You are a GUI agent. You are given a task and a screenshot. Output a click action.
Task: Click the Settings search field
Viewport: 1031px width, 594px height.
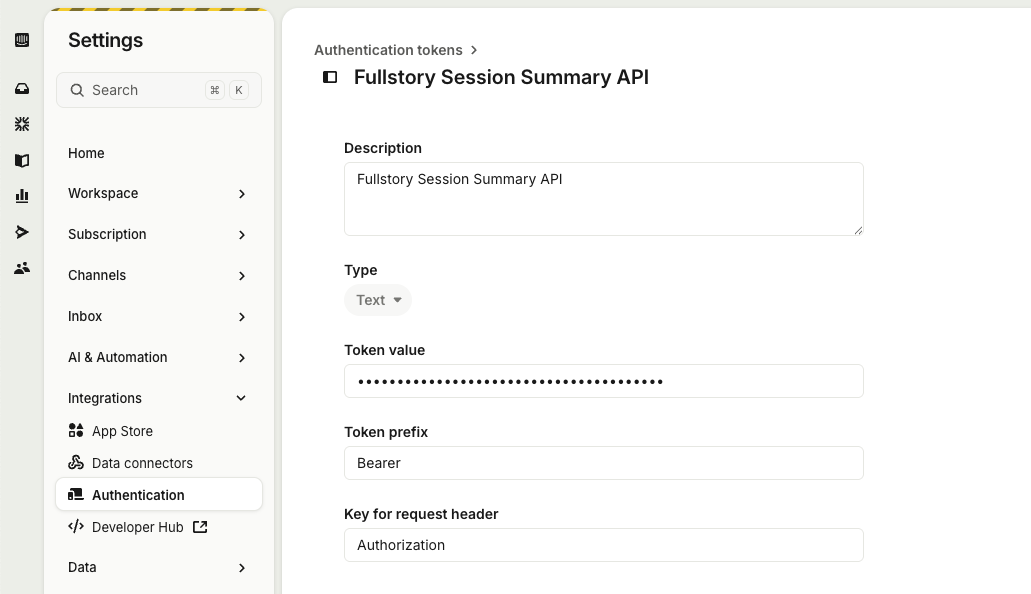(x=159, y=90)
